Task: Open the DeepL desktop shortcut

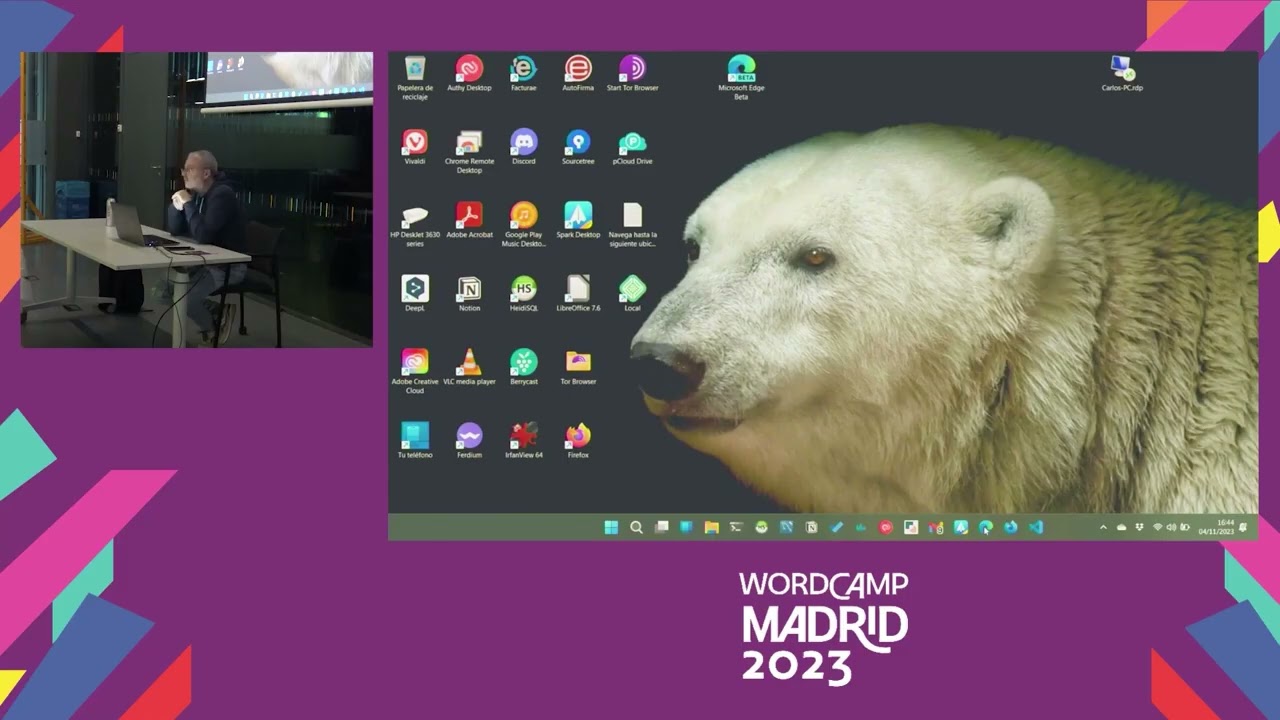Action: (x=414, y=294)
